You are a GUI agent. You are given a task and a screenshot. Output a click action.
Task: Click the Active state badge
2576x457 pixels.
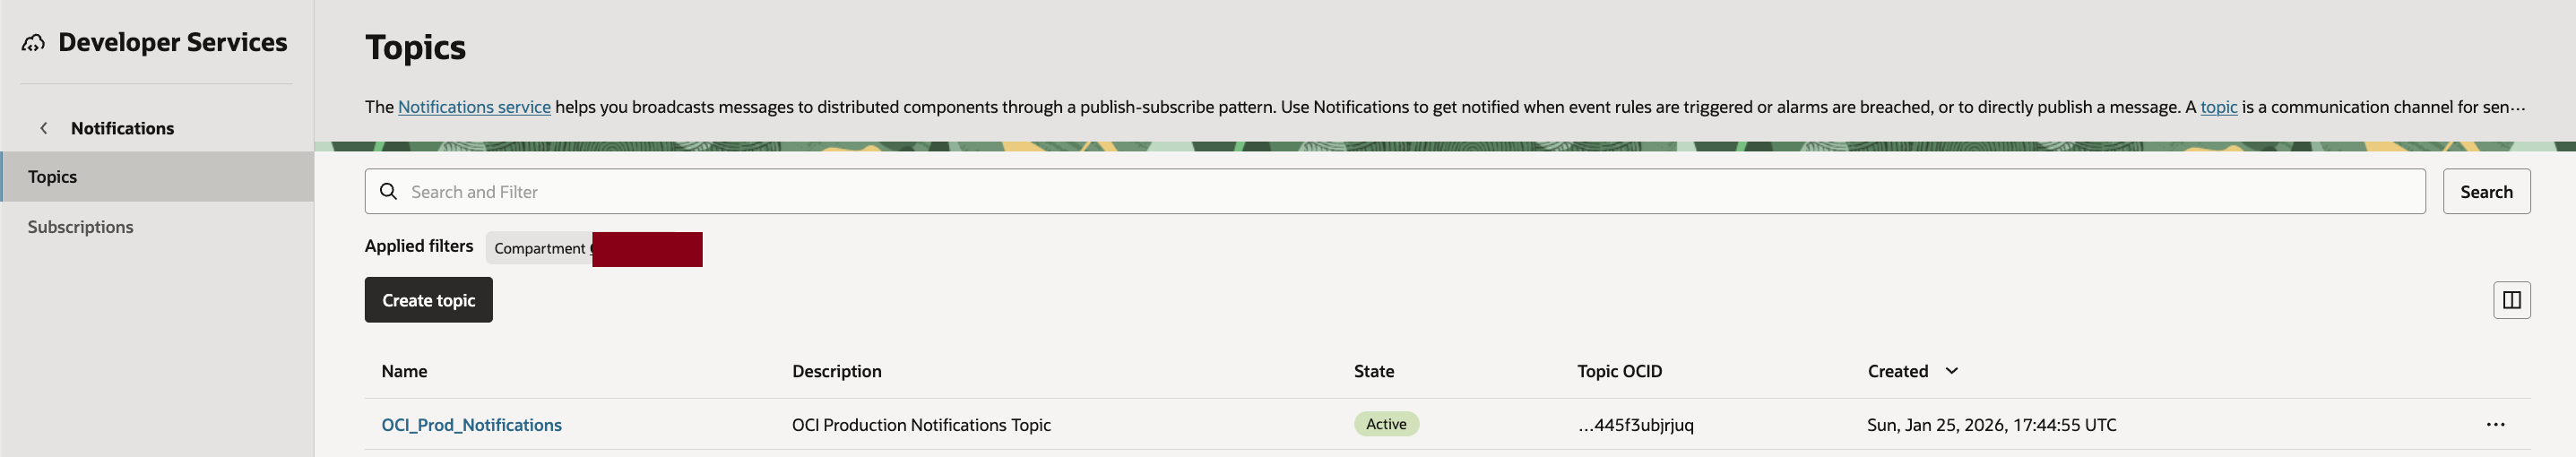(x=1386, y=424)
